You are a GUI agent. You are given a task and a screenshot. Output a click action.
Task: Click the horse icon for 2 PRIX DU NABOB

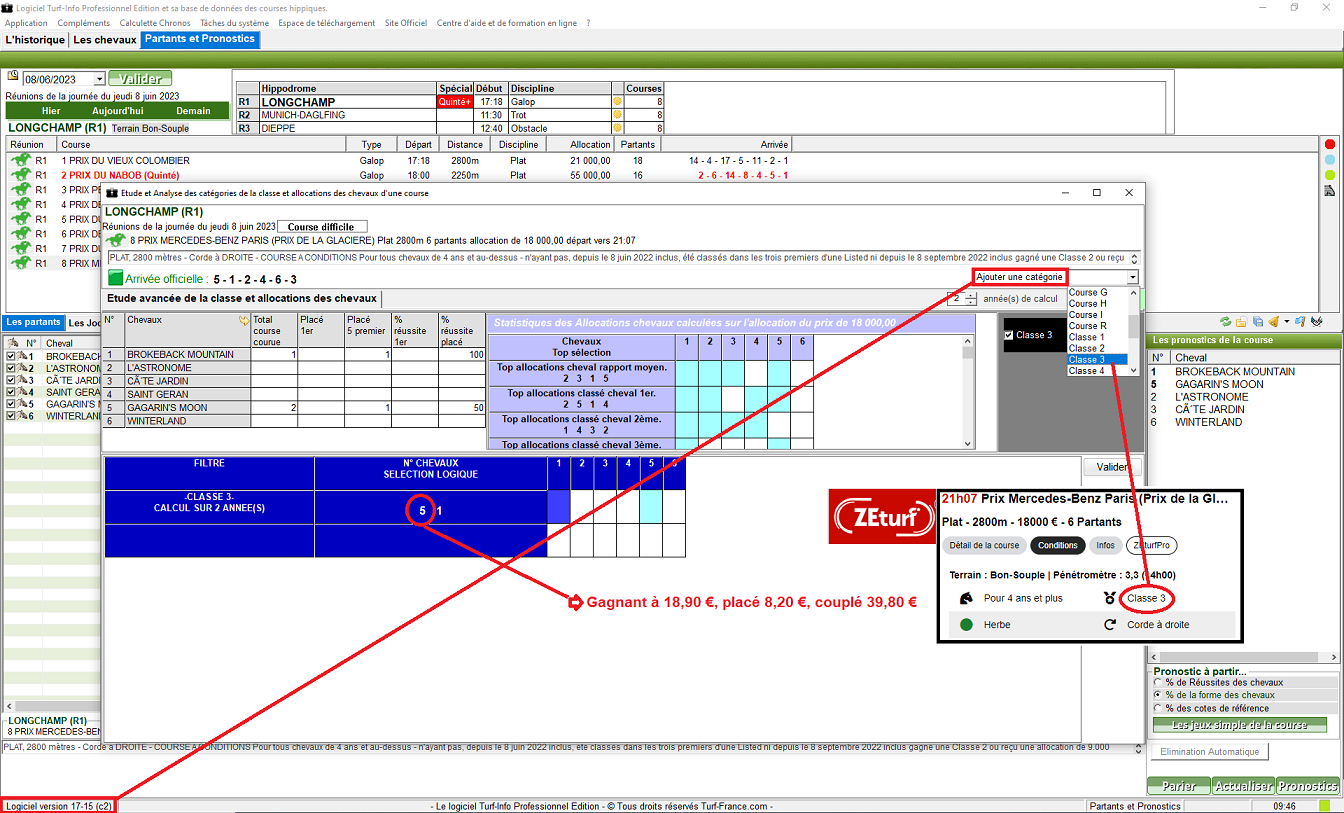click(x=20, y=175)
